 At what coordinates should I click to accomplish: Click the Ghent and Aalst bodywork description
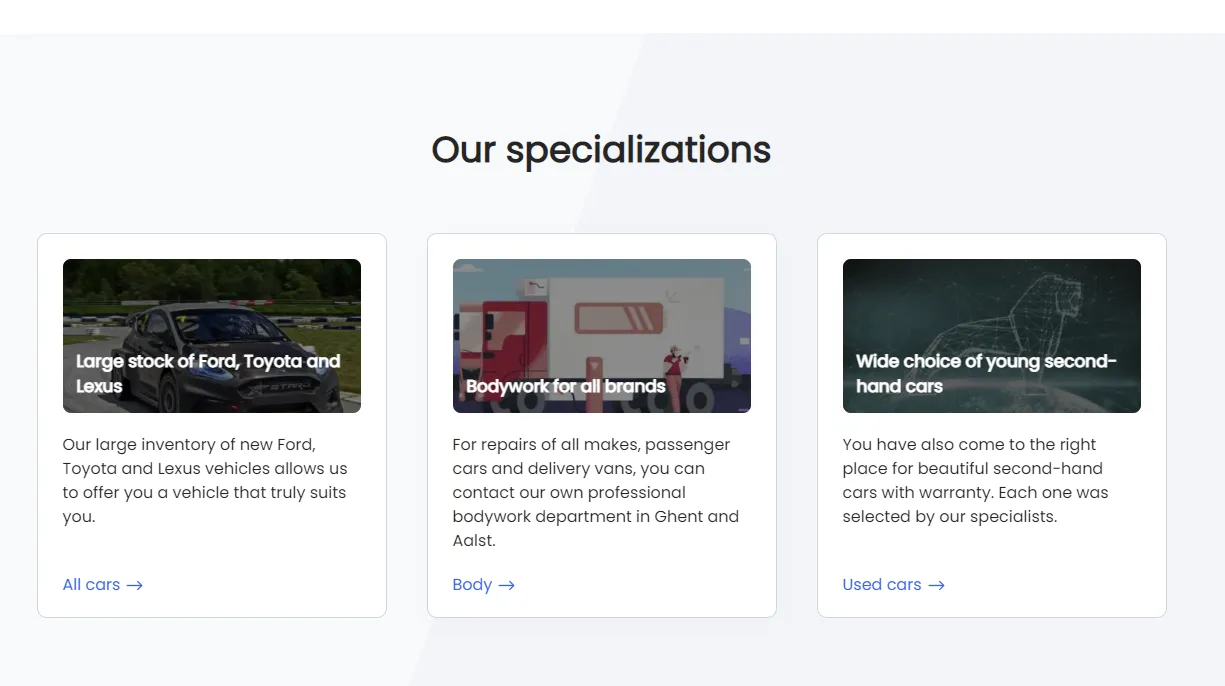[596, 492]
